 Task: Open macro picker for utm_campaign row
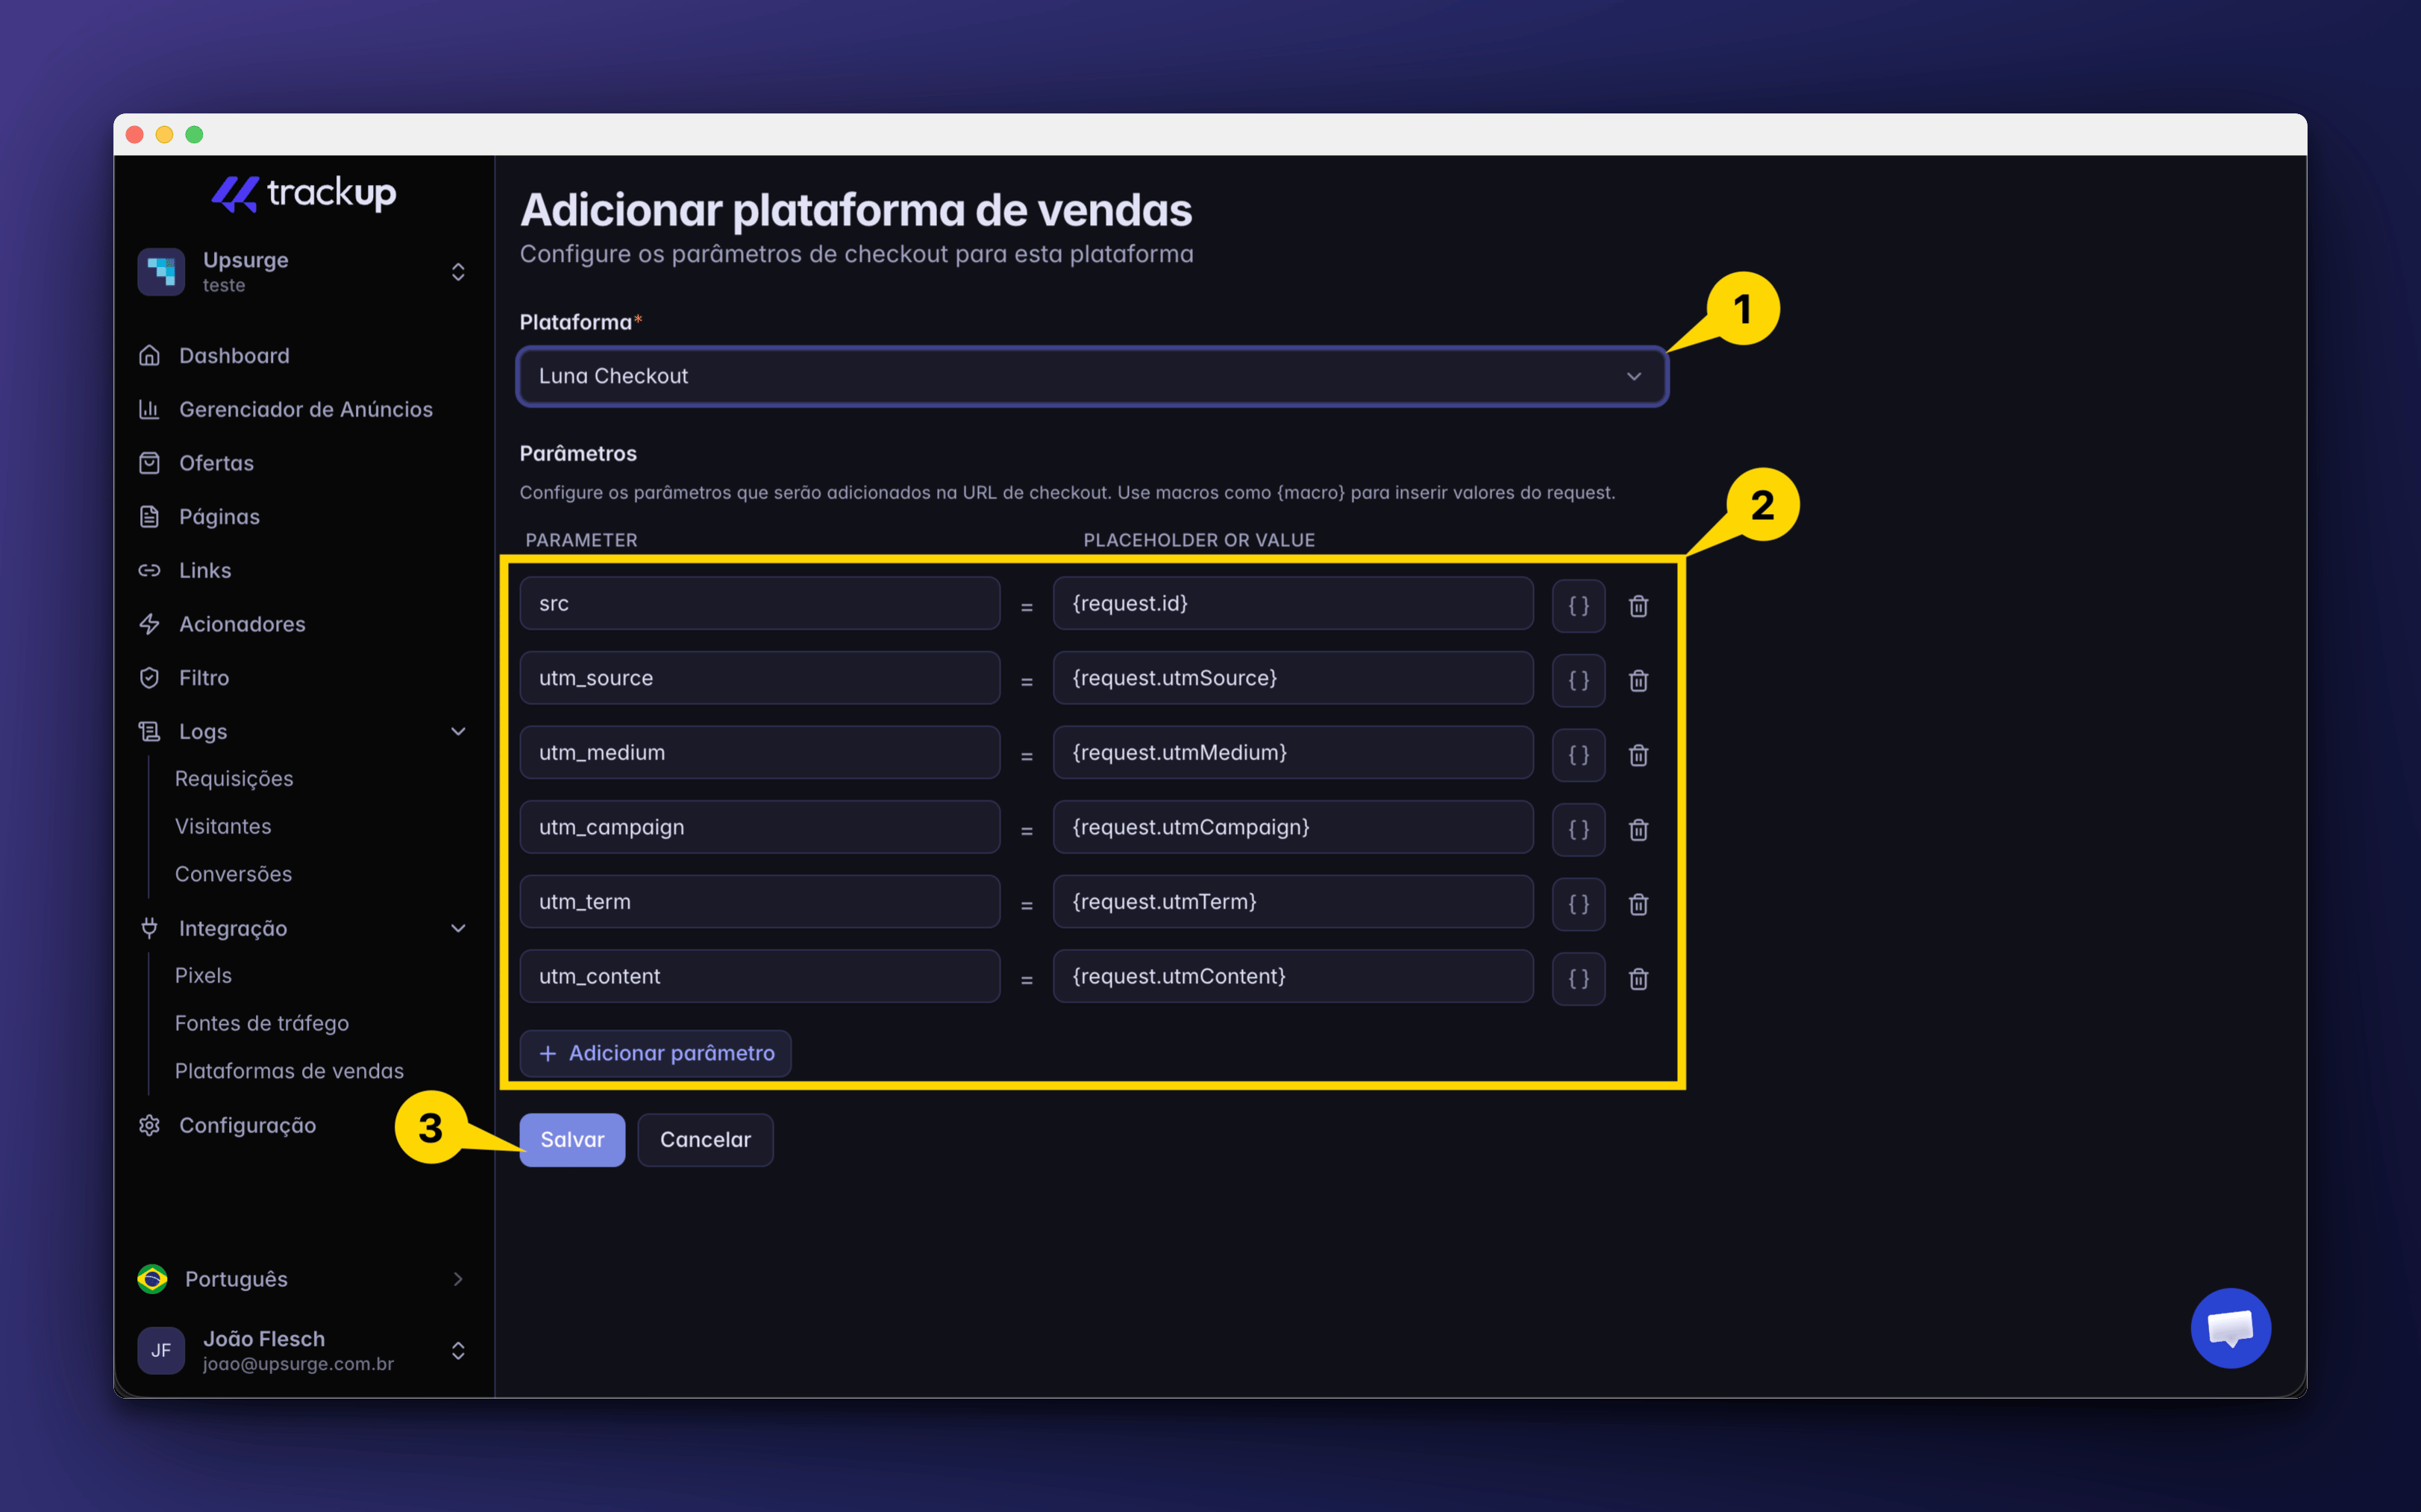pos(1578,830)
